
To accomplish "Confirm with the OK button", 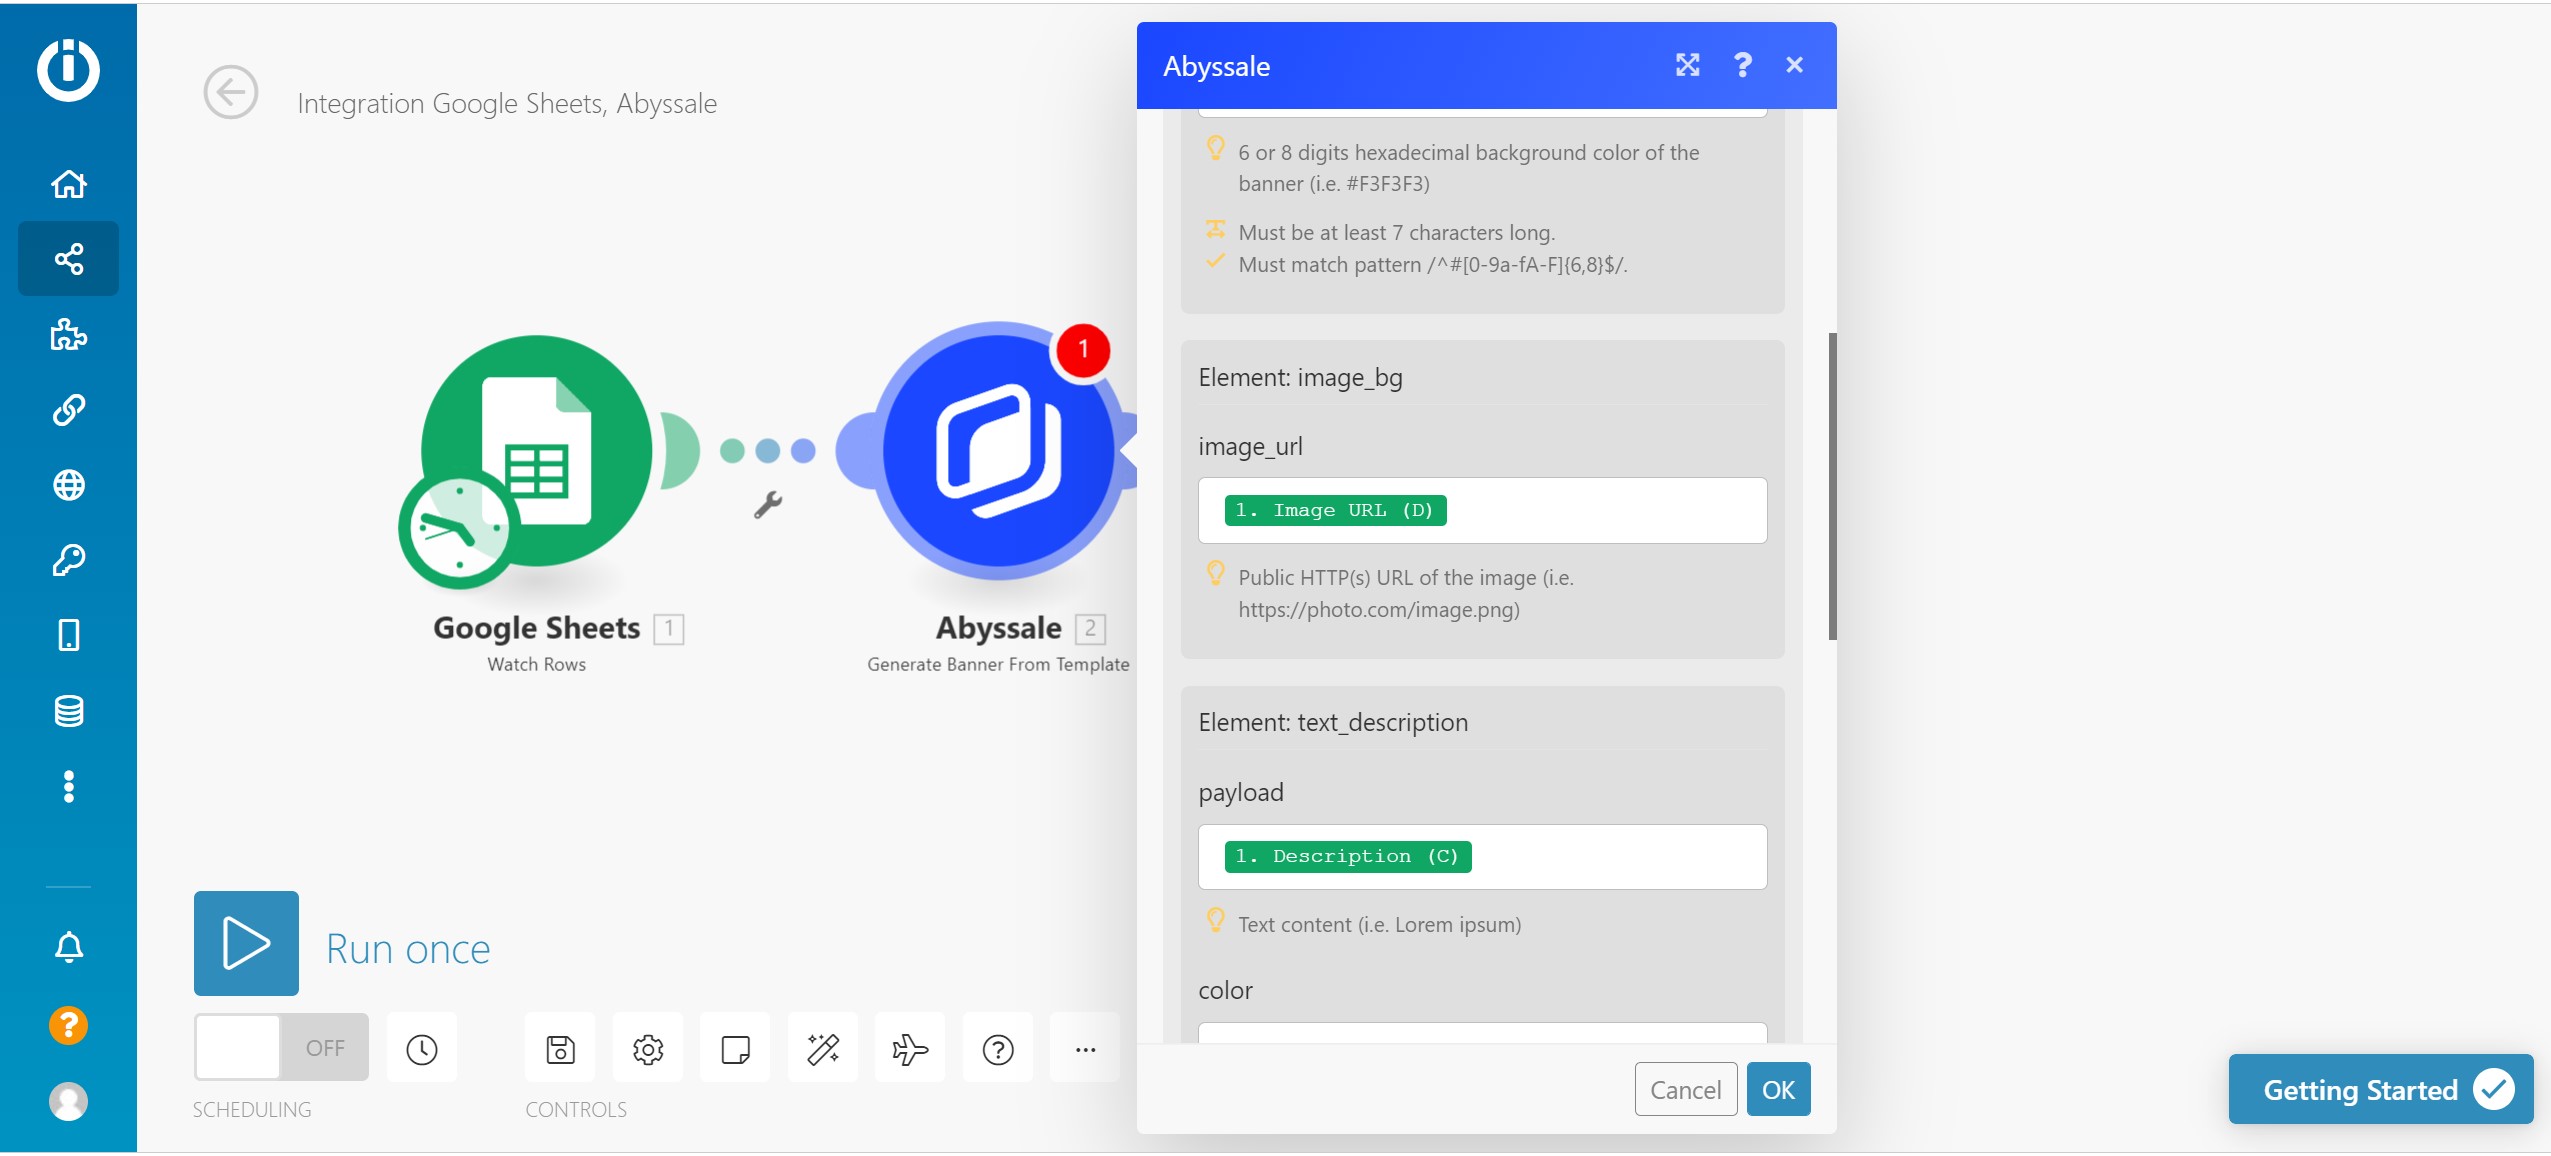I will pyautogui.click(x=1778, y=1089).
